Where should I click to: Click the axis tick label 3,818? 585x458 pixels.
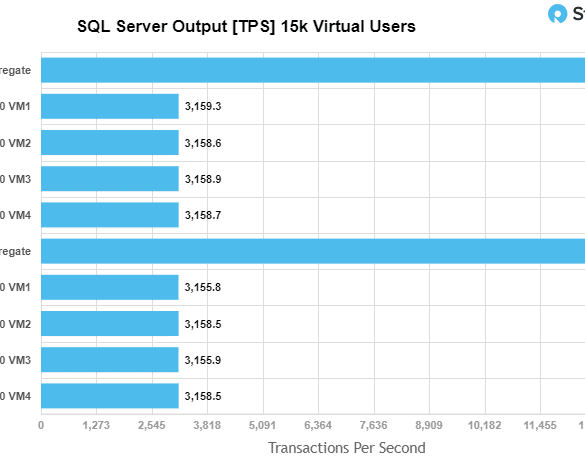207,425
